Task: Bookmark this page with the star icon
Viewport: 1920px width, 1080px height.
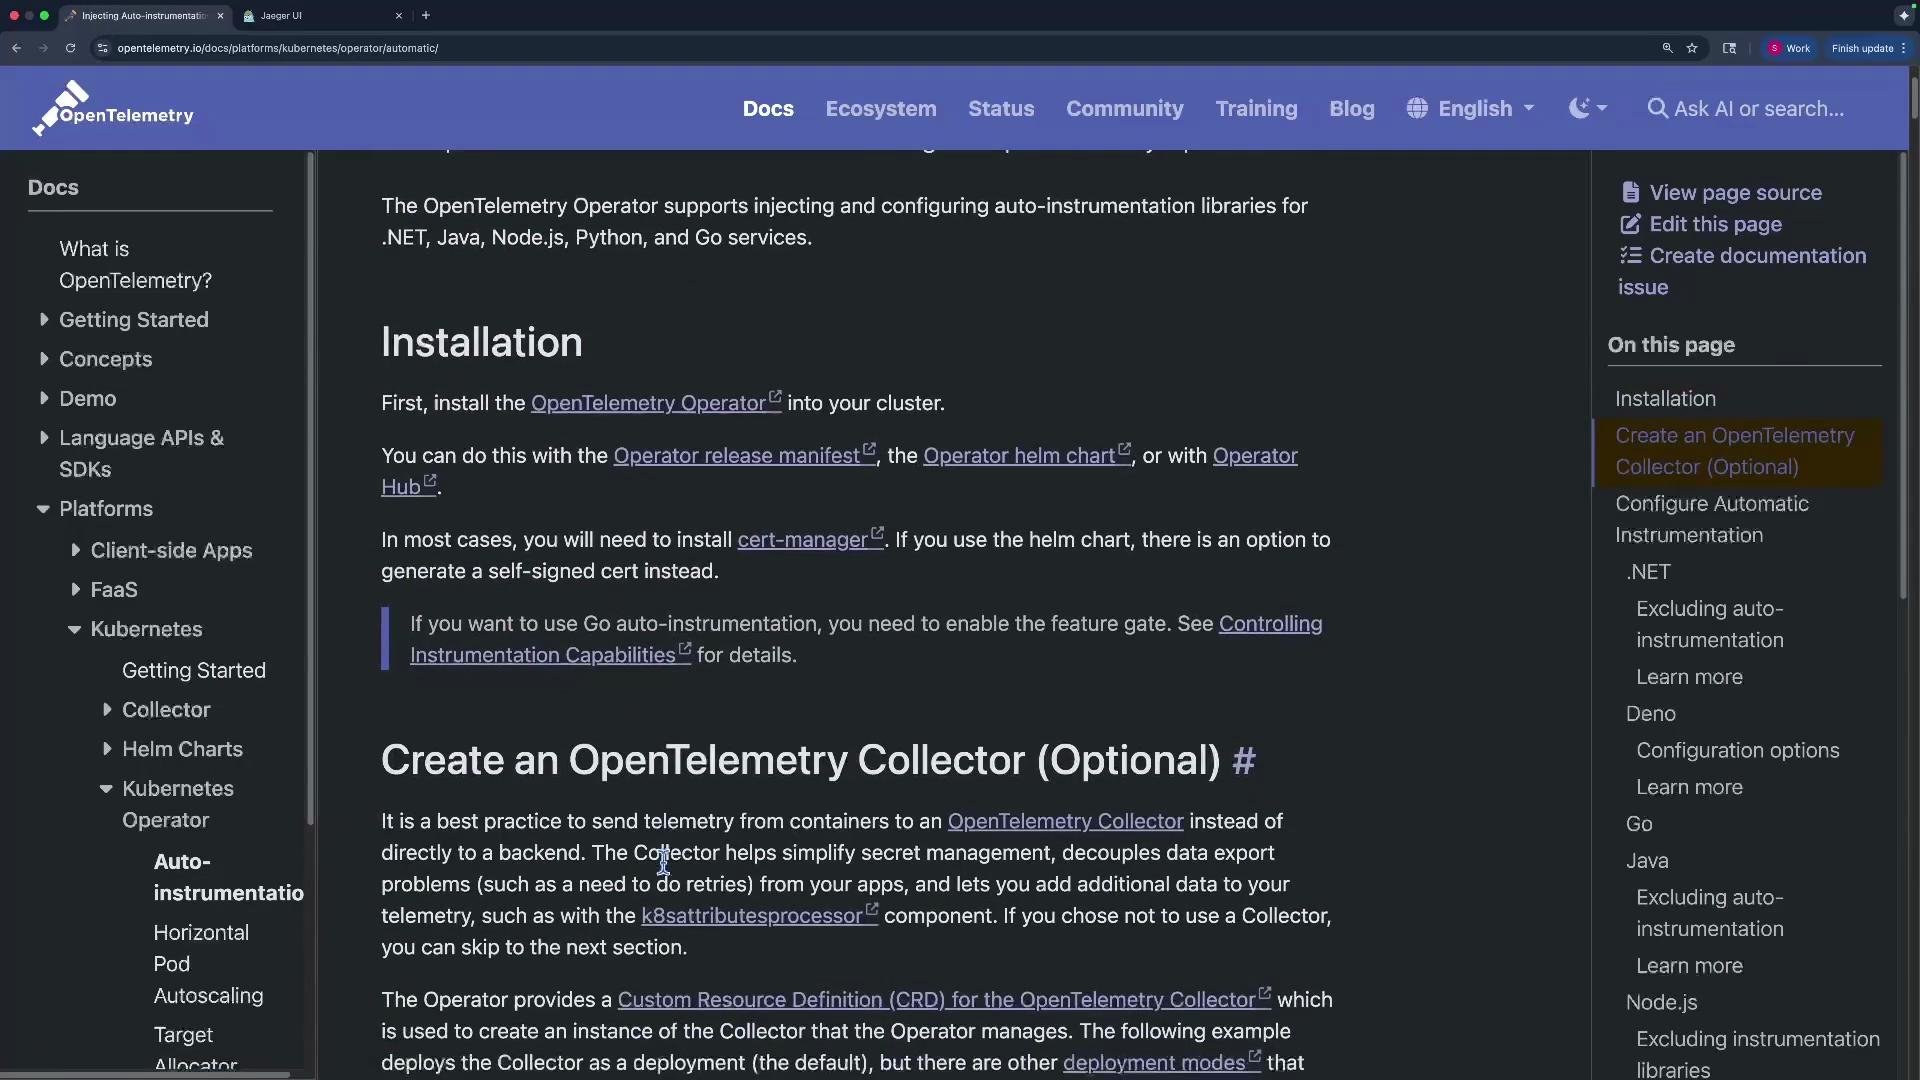Action: 1692,48
